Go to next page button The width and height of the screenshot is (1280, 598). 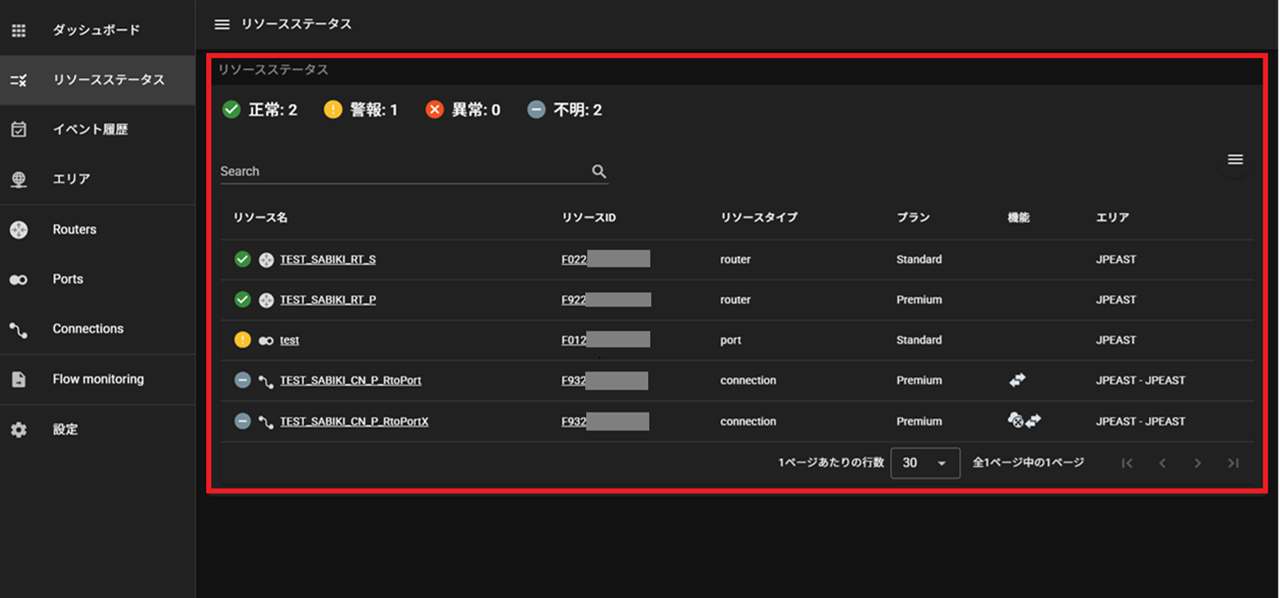(1198, 463)
